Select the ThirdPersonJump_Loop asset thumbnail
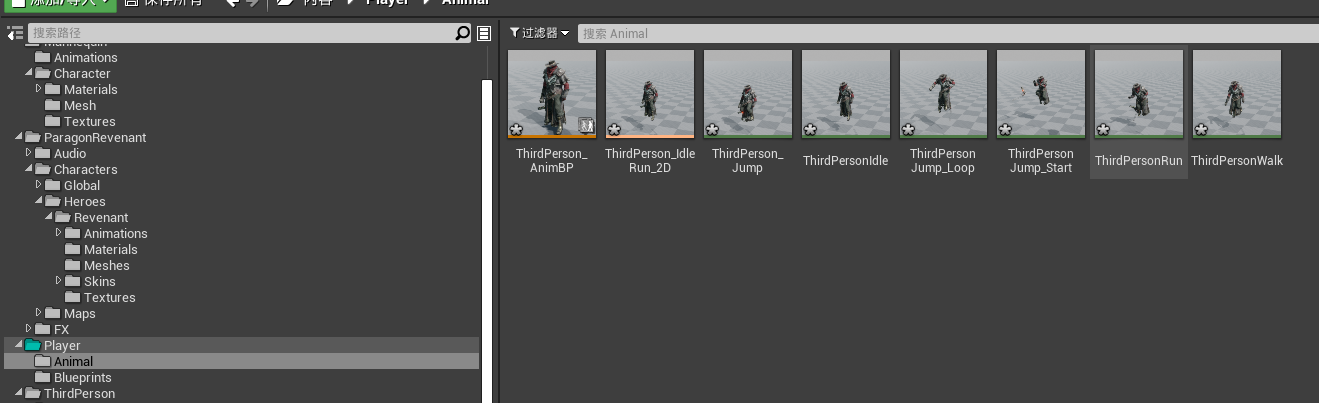 [x=943, y=94]
